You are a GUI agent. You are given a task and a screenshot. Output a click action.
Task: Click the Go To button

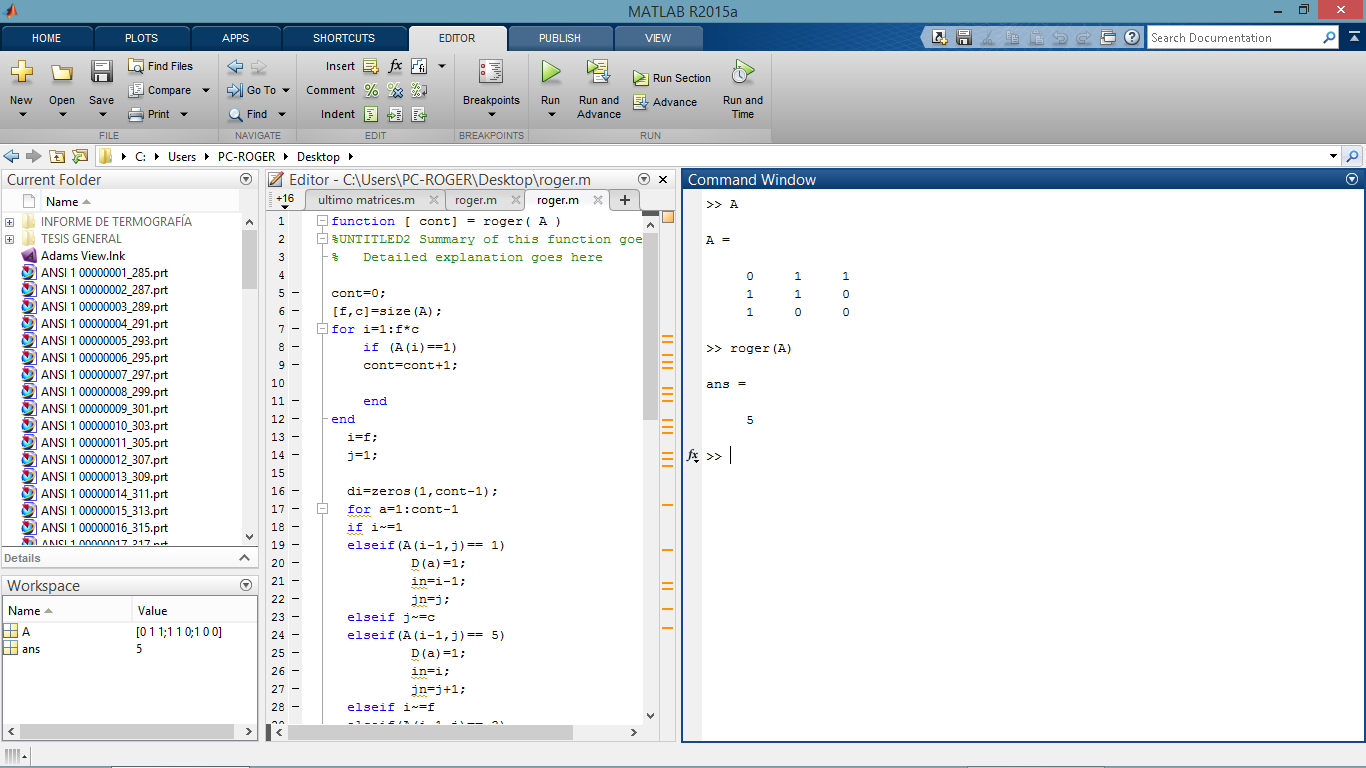pyautogui.click(x=252, y=90)
